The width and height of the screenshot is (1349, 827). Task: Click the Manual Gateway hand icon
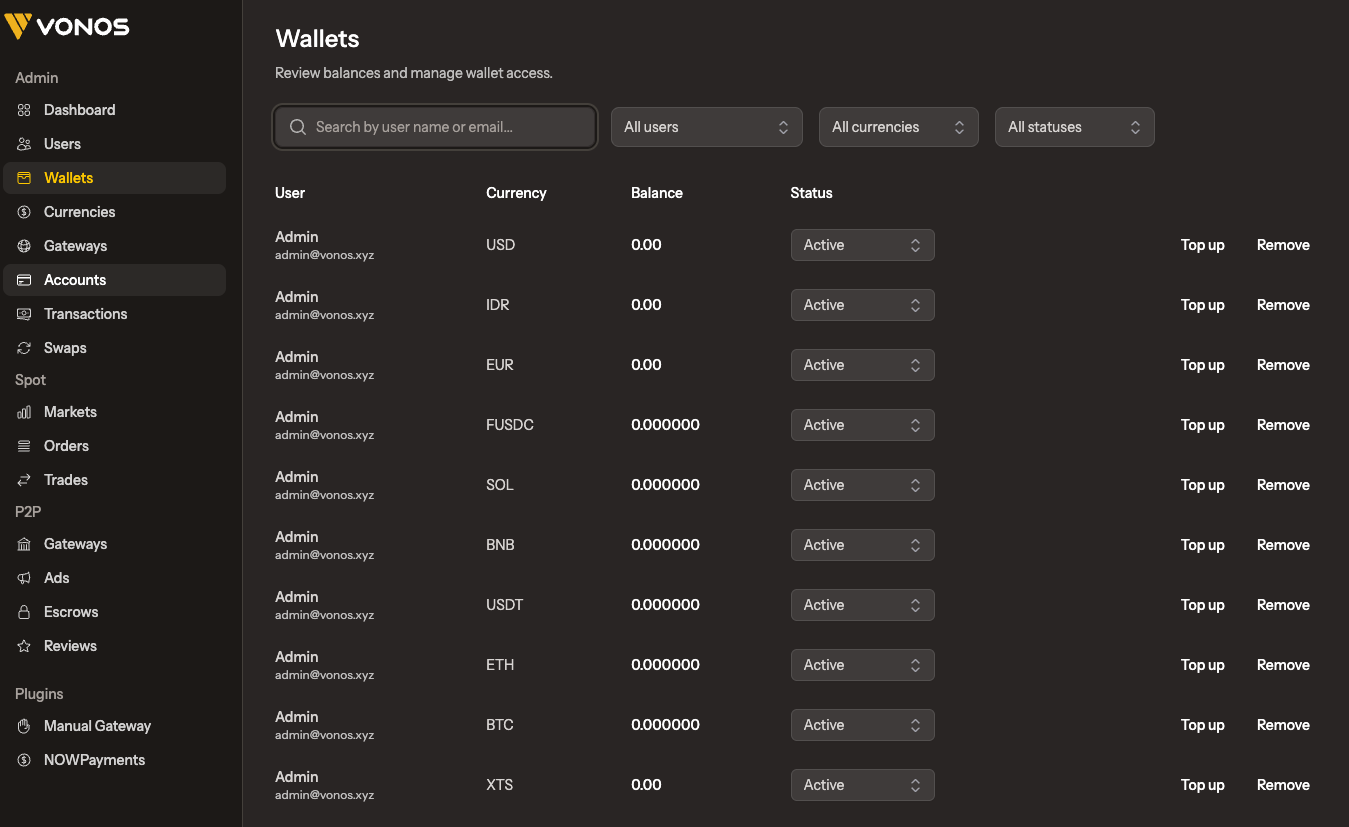(24, 726)
